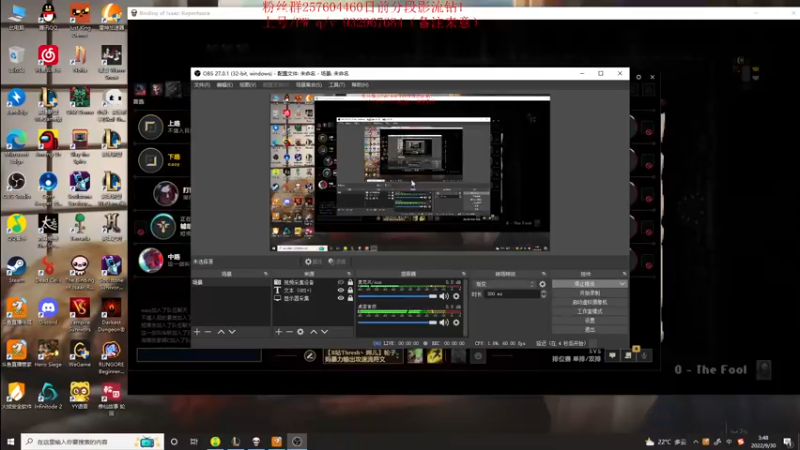This screenshot has height=450, width=800.
Task: Open source properties via gear button above panels
Action: 313,262
